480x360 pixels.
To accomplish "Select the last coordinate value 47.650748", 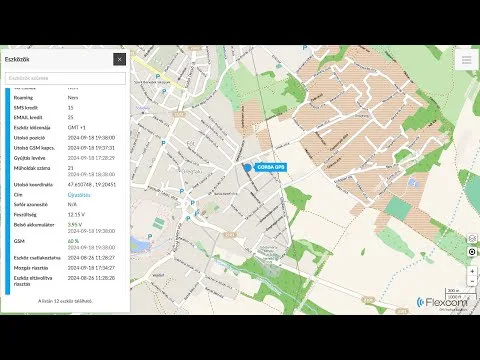I will (x=92, y=185).
